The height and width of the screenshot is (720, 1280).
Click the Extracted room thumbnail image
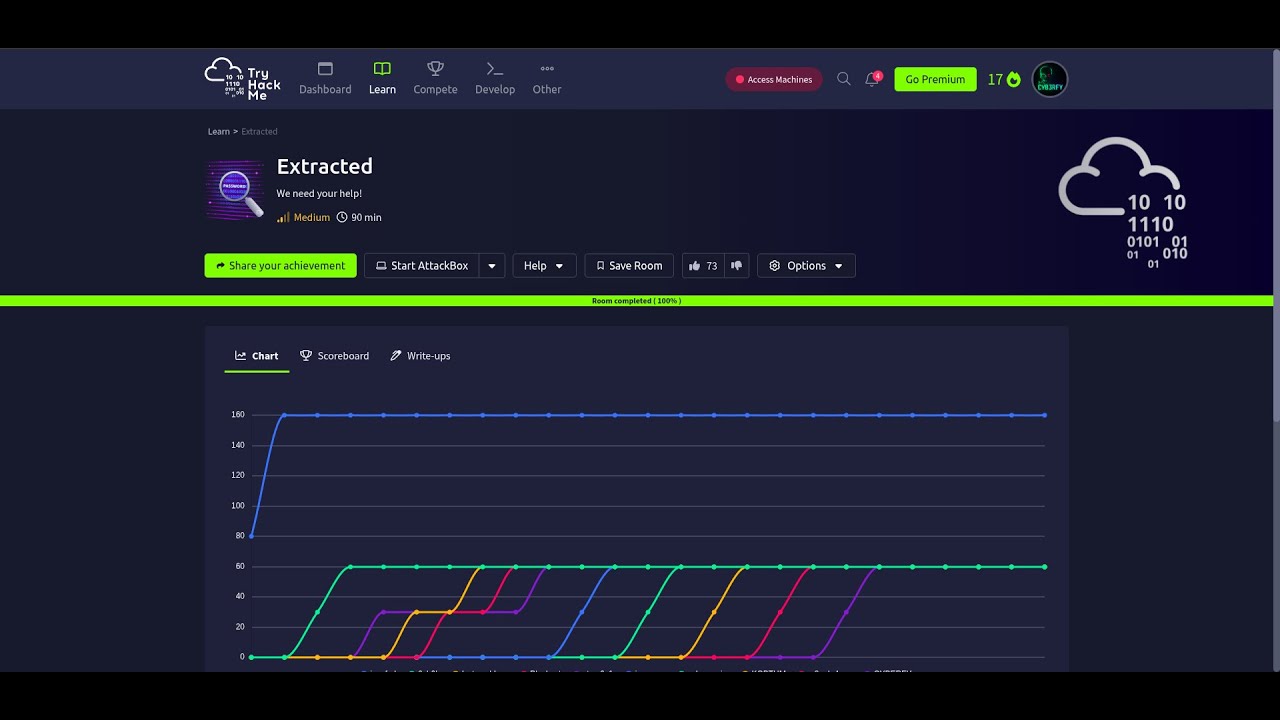[236, 189]
